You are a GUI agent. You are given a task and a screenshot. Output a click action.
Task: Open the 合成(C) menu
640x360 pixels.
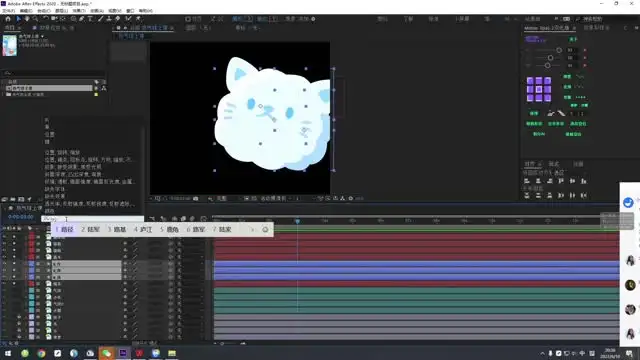[44, 11]
